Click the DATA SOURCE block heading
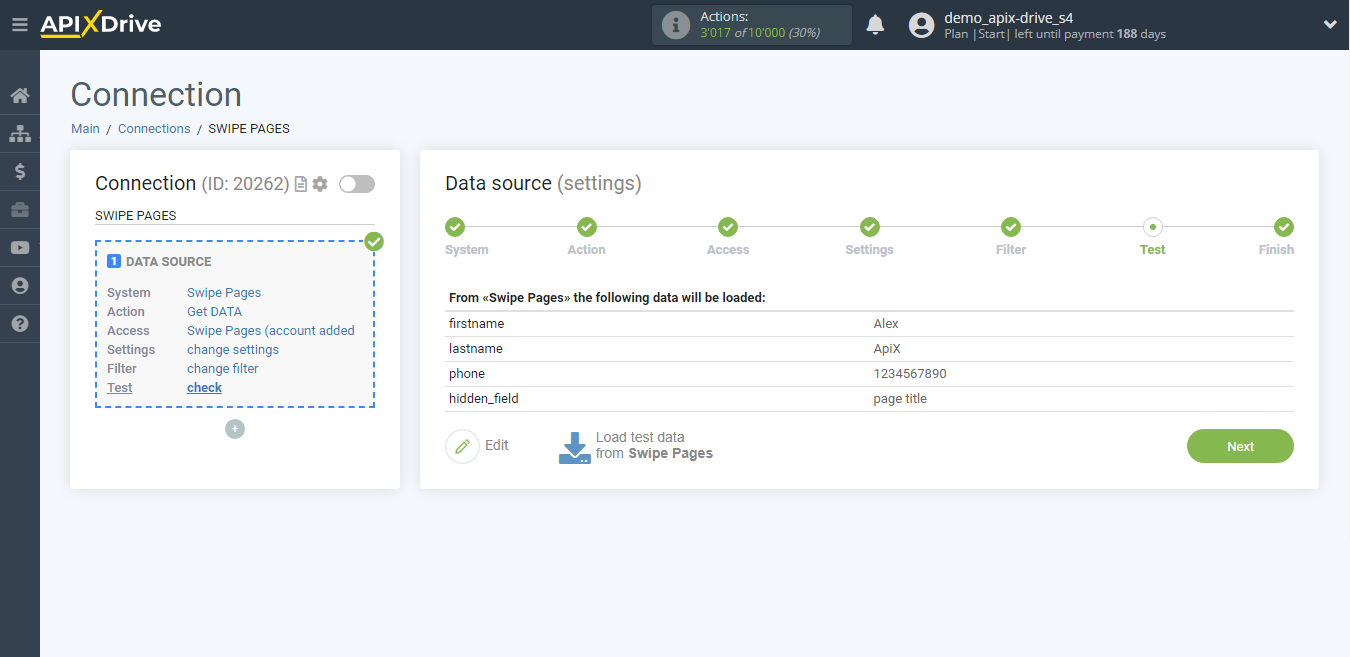This screenshot has height=657, width=1350. point(169,262)
